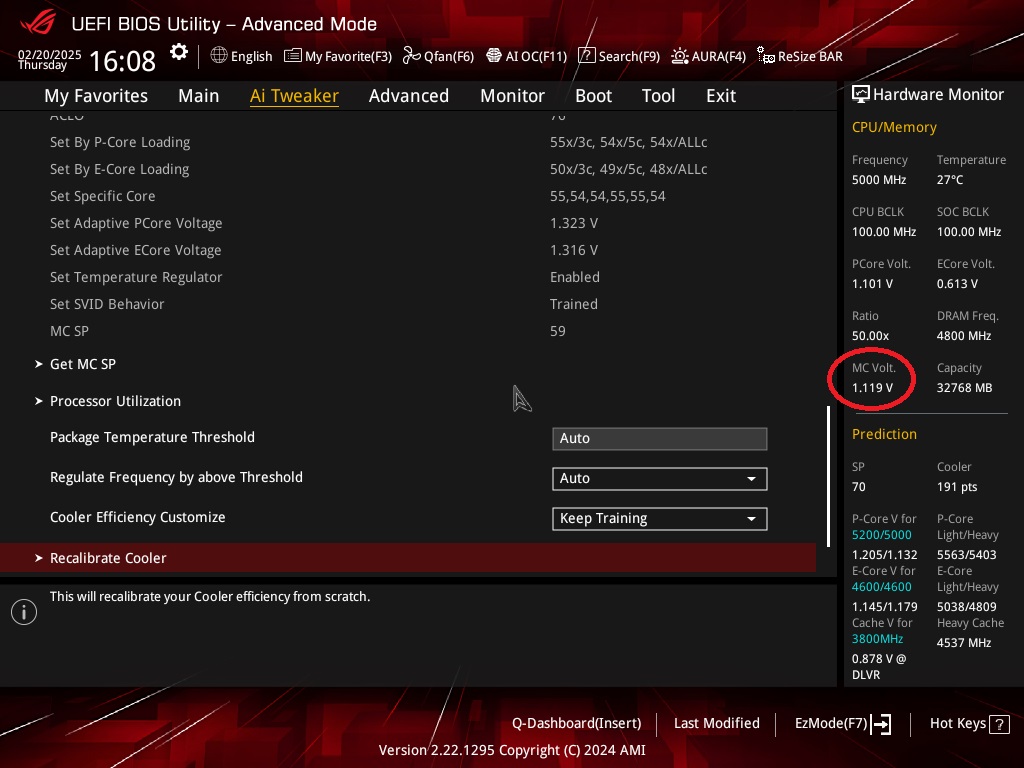This screenshot has height=768, width=1024.
Task: Click the 16:08 clock display
Action: point(122,61)
